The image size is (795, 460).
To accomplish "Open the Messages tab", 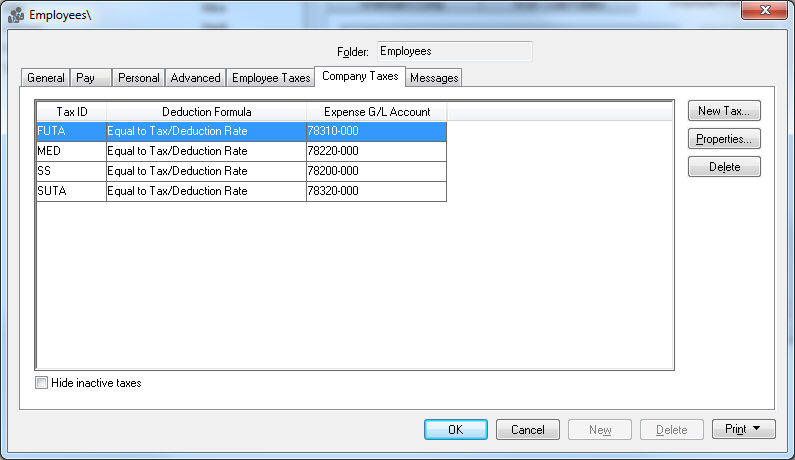I will click(434, 78).
